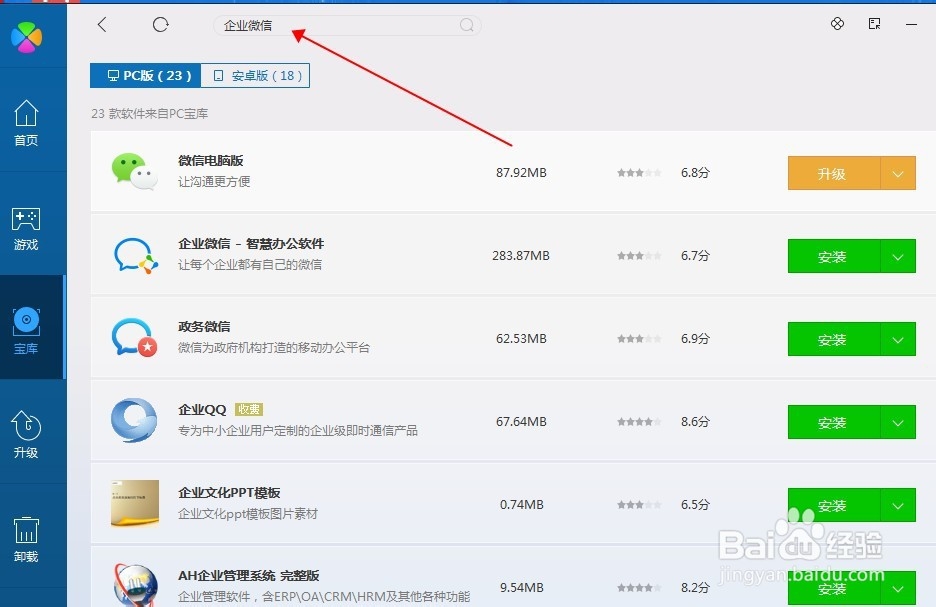Click the magnifier search icon
Viewport: 936px width, 607px height.
(467, 25)
